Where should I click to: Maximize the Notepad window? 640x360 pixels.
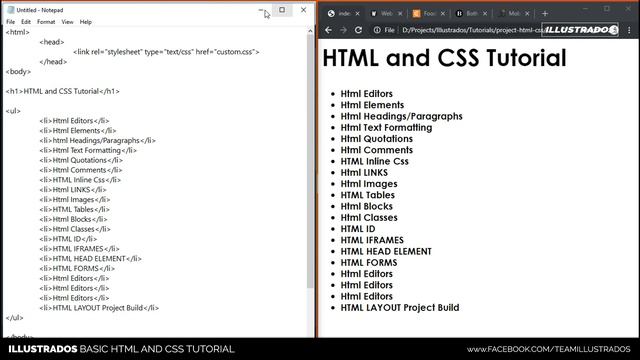point(282,10)
